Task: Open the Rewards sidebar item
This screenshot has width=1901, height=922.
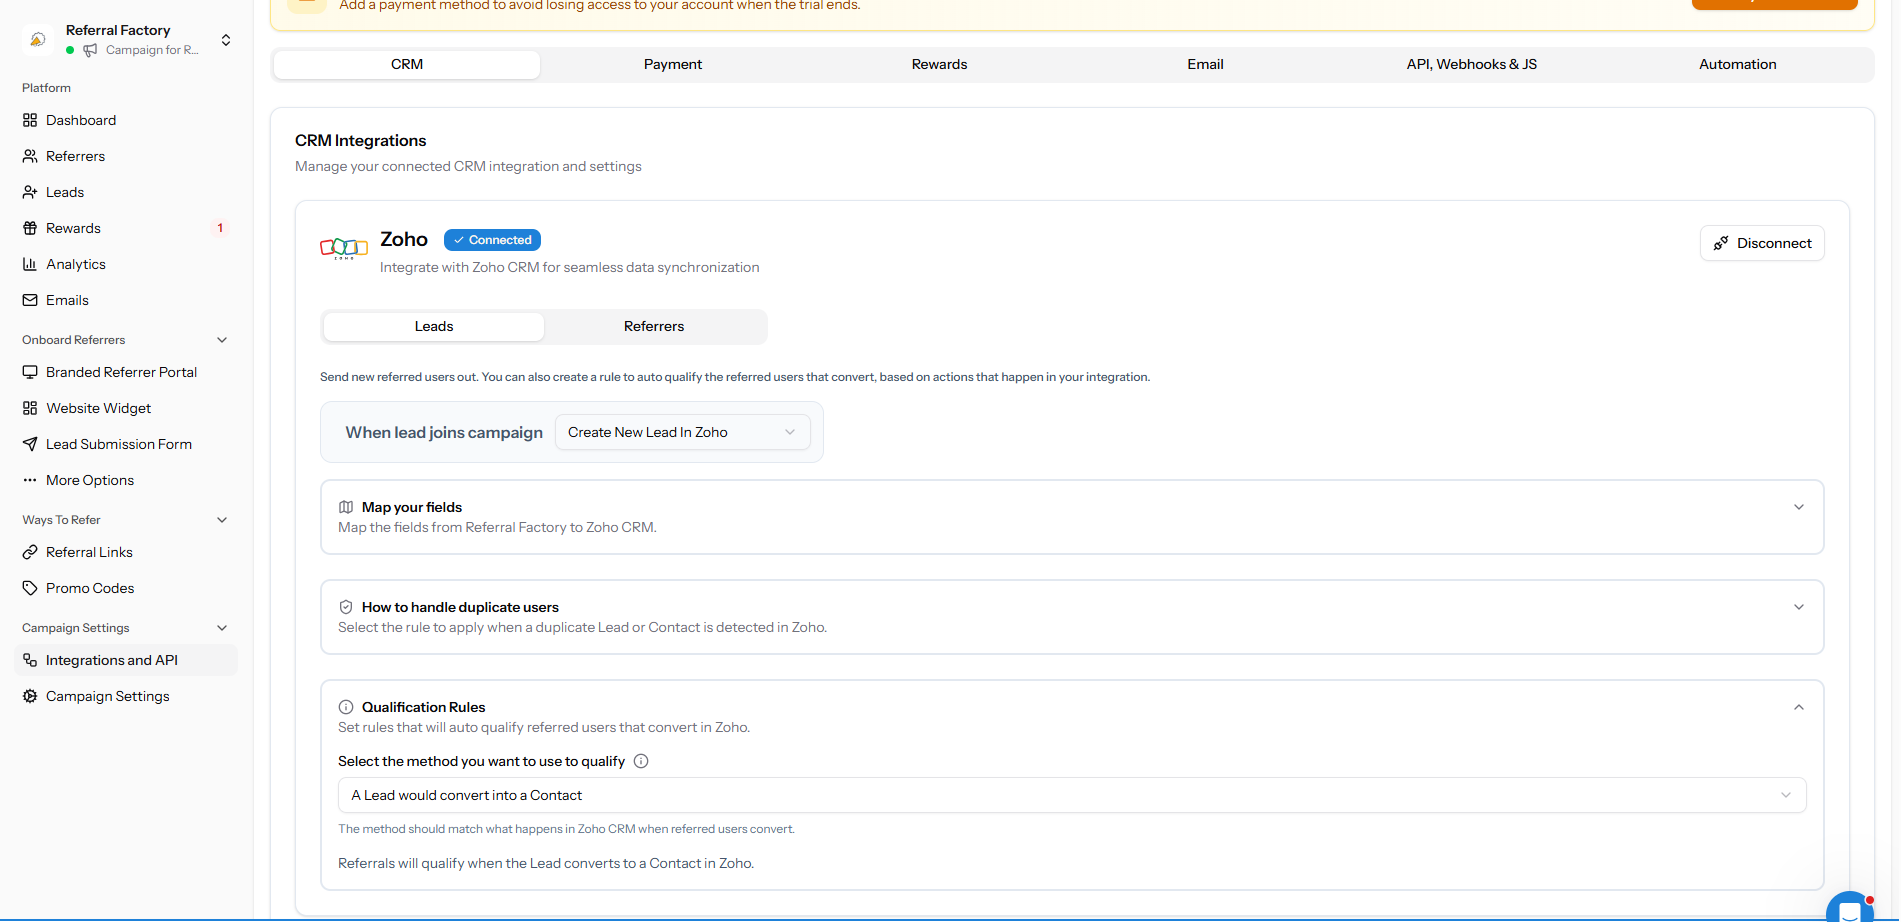Action: (x=126, y=228)
